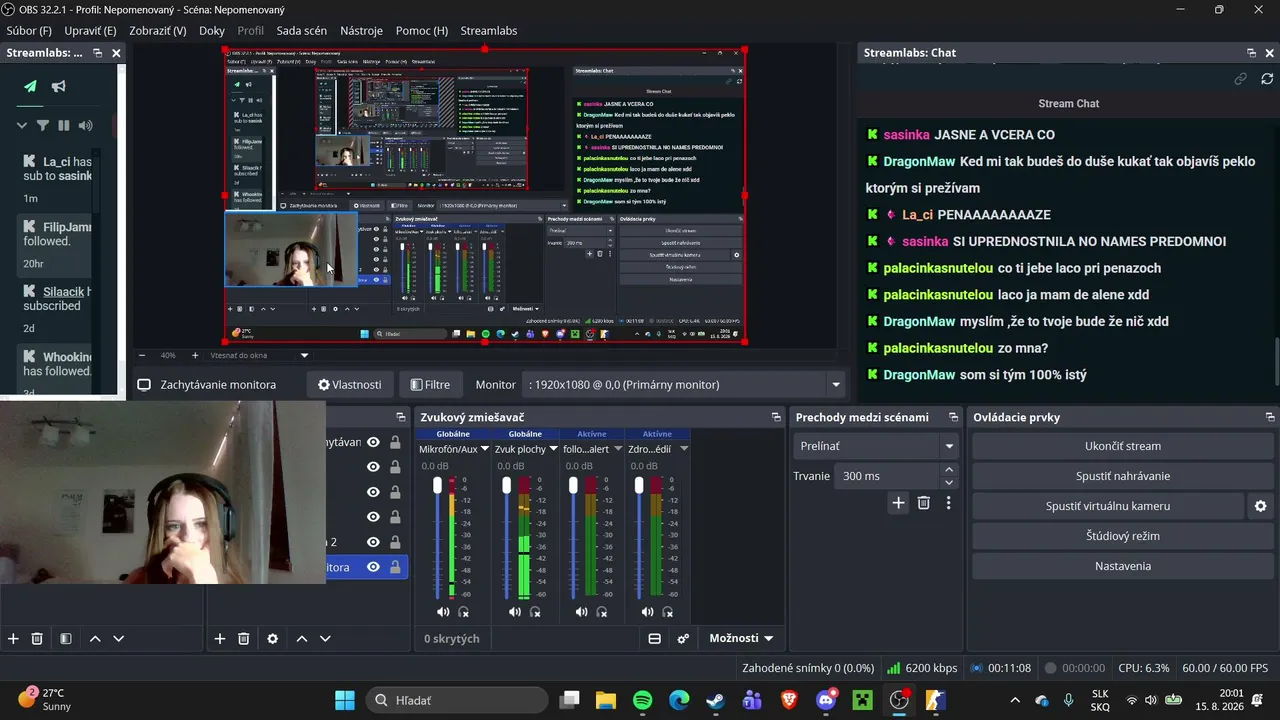
Task: Click Spustiť virtuálnu kameru button
Action: coord(1108,506)
